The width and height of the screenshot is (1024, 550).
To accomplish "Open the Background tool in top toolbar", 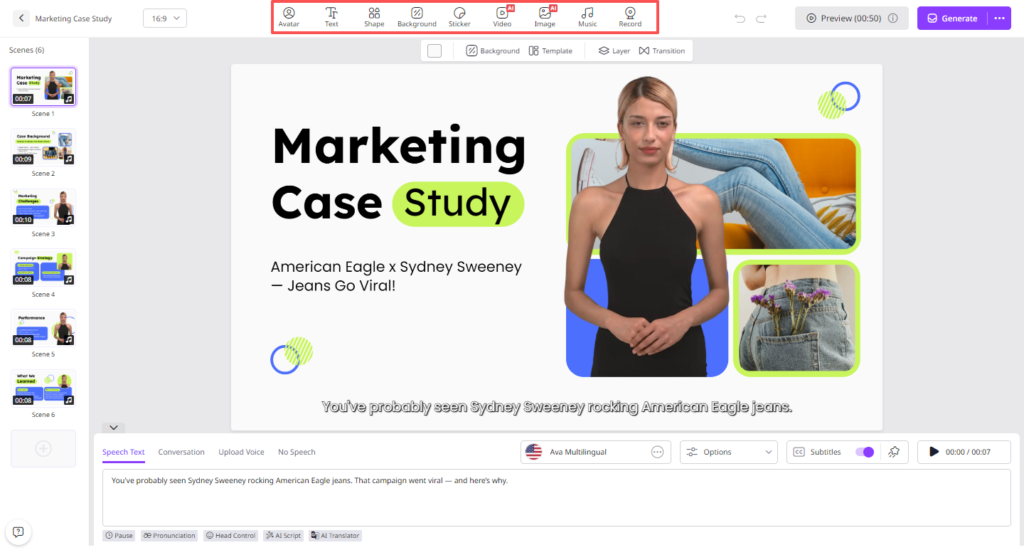I will click(x=417, y=17).
